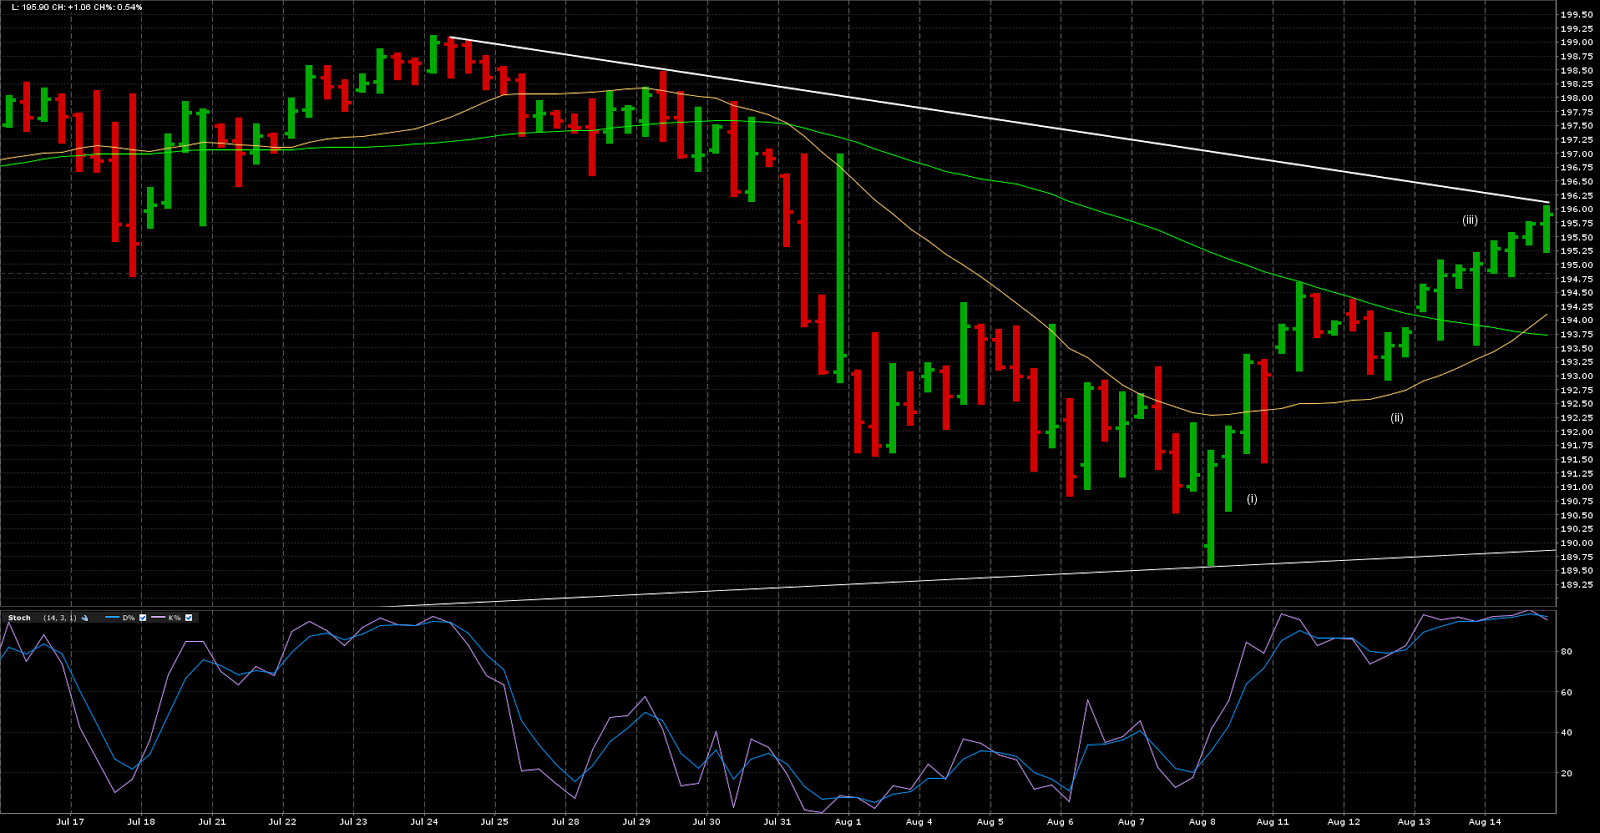The width and height of the screenshot is (1600, 833).
Task: Click the 20 level on Stoch axis
Action: [x=1567, y=774]
